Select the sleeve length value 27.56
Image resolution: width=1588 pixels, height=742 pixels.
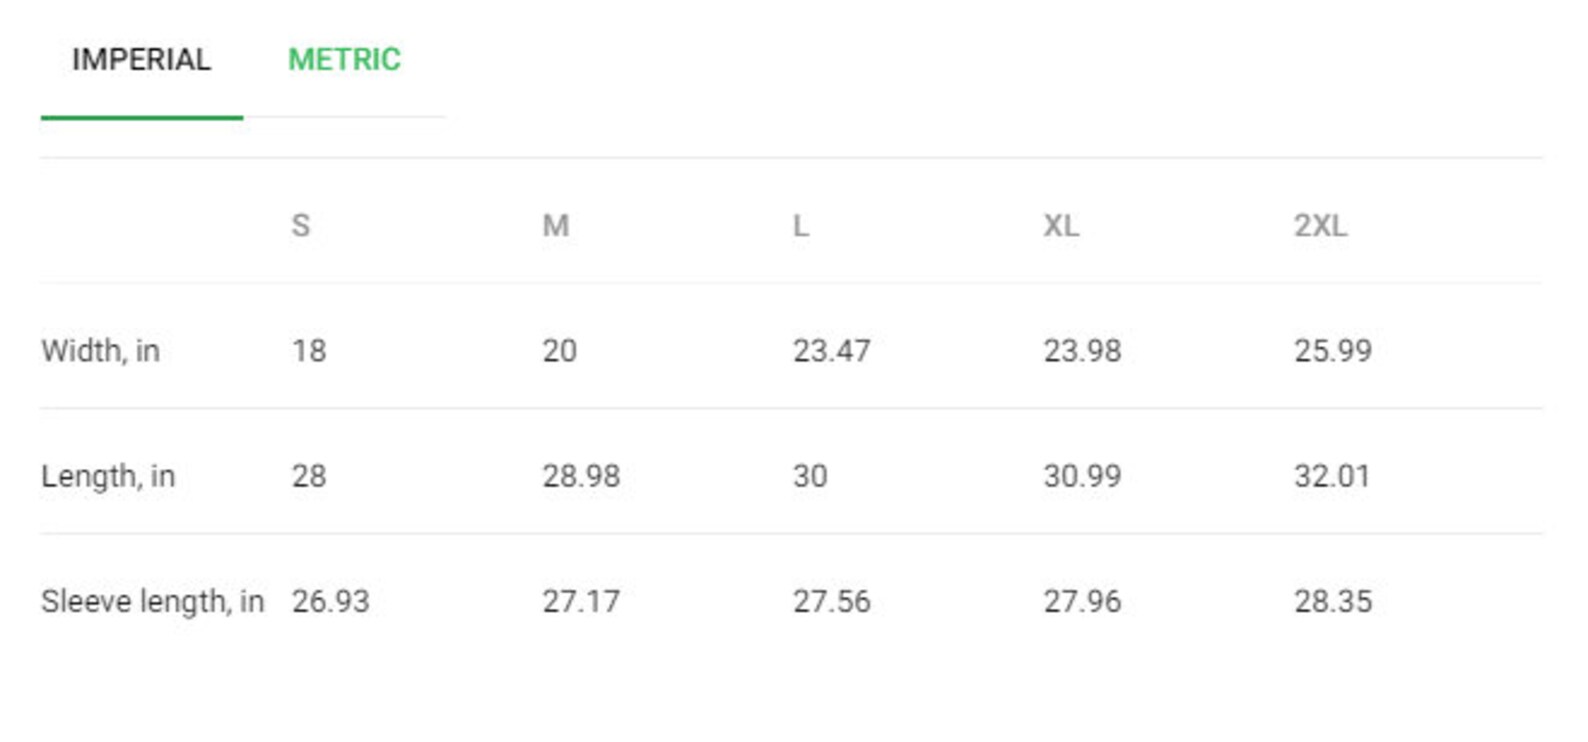(831, 601)
